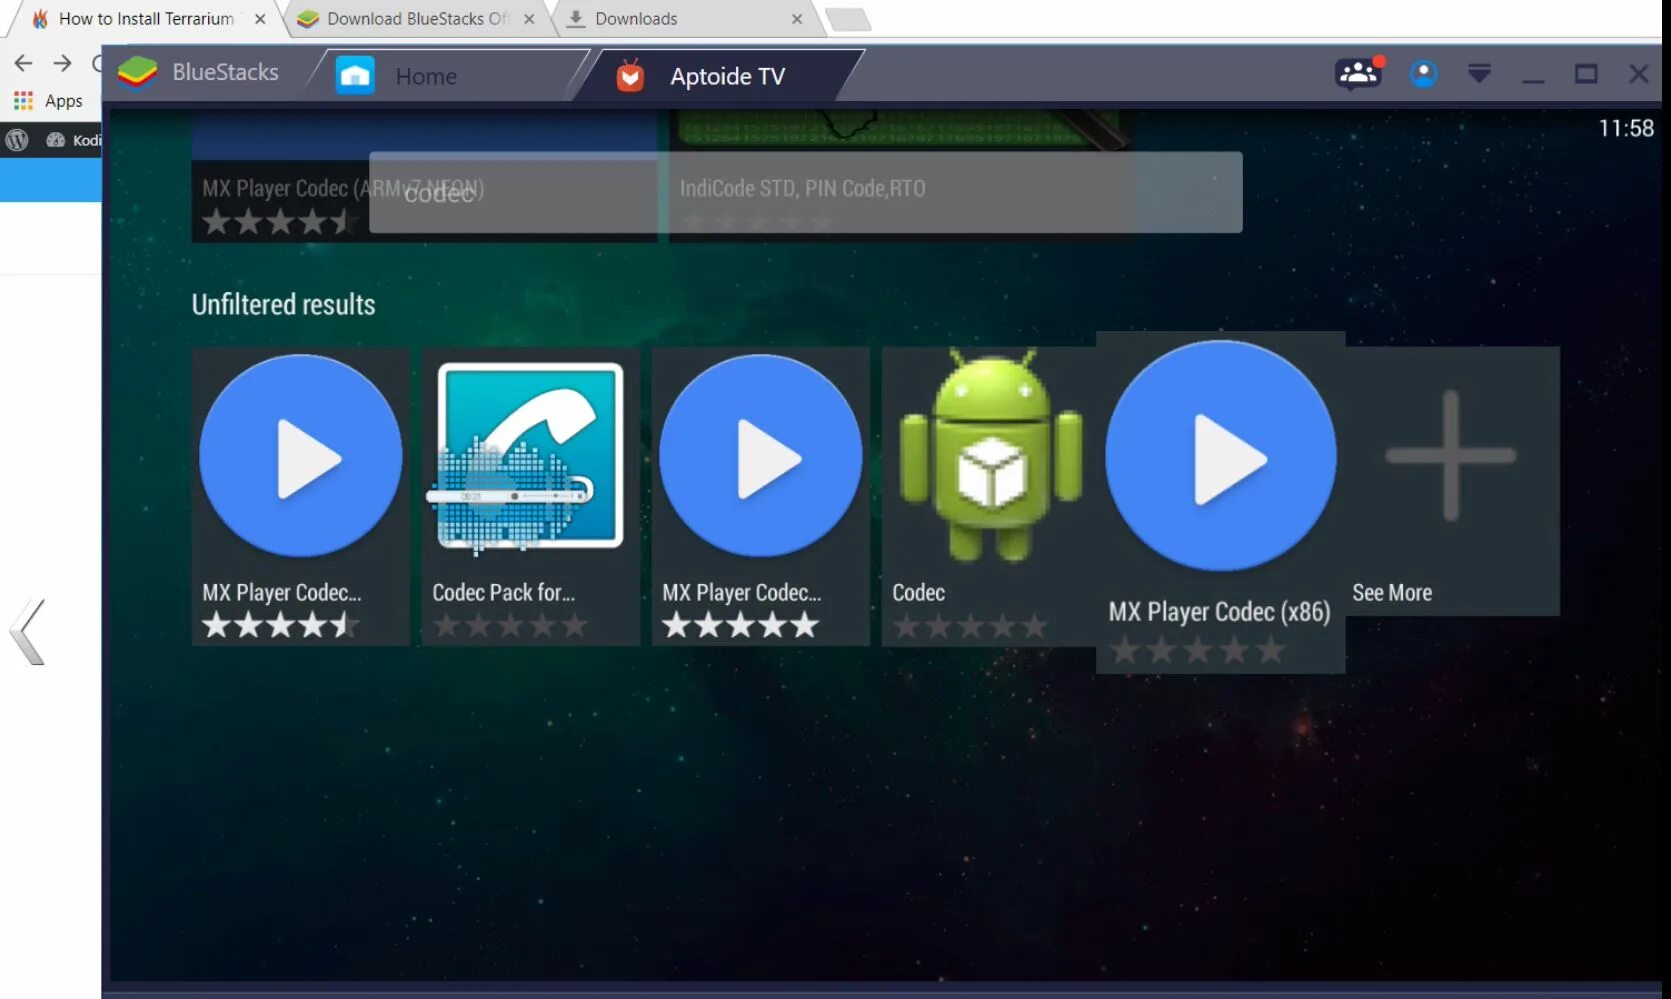Switch to the BlueStacks Home tab
Viewport: 1671px width, 999px height.
click(447, 76)
